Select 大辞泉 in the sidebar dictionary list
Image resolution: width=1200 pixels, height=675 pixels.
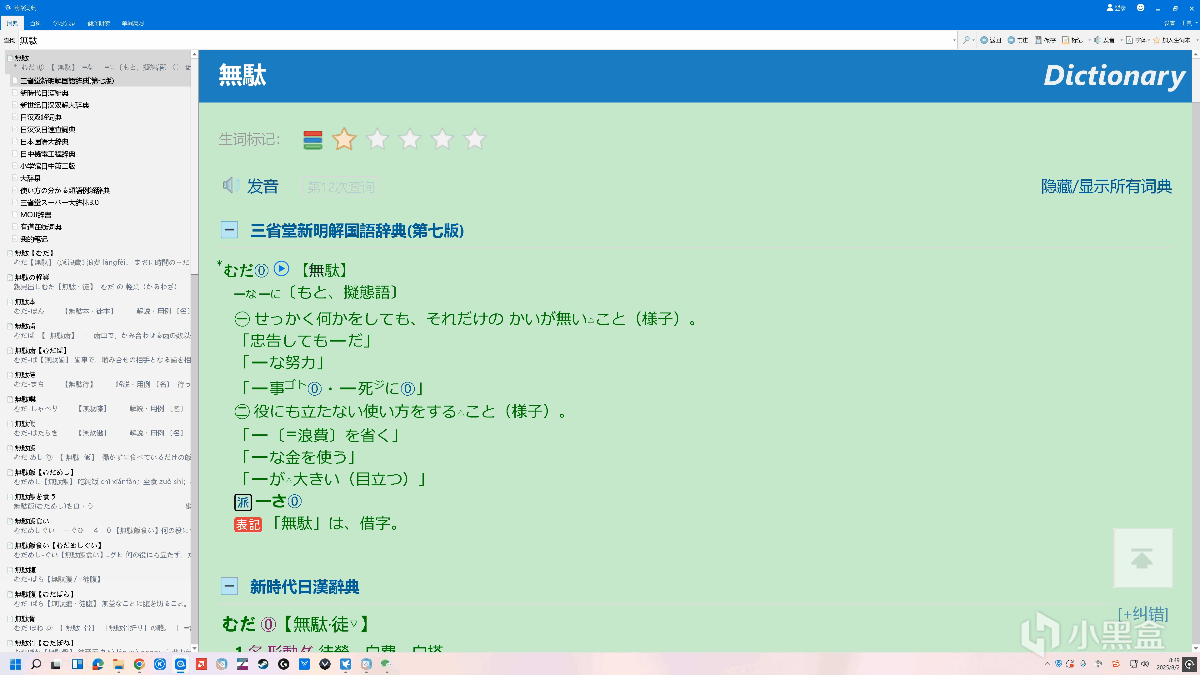[x=30, y=178]
